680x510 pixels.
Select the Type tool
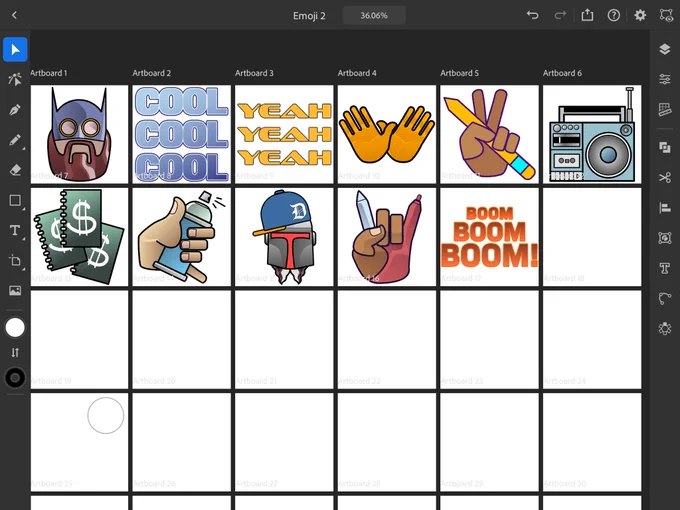(x=15, y=230)
